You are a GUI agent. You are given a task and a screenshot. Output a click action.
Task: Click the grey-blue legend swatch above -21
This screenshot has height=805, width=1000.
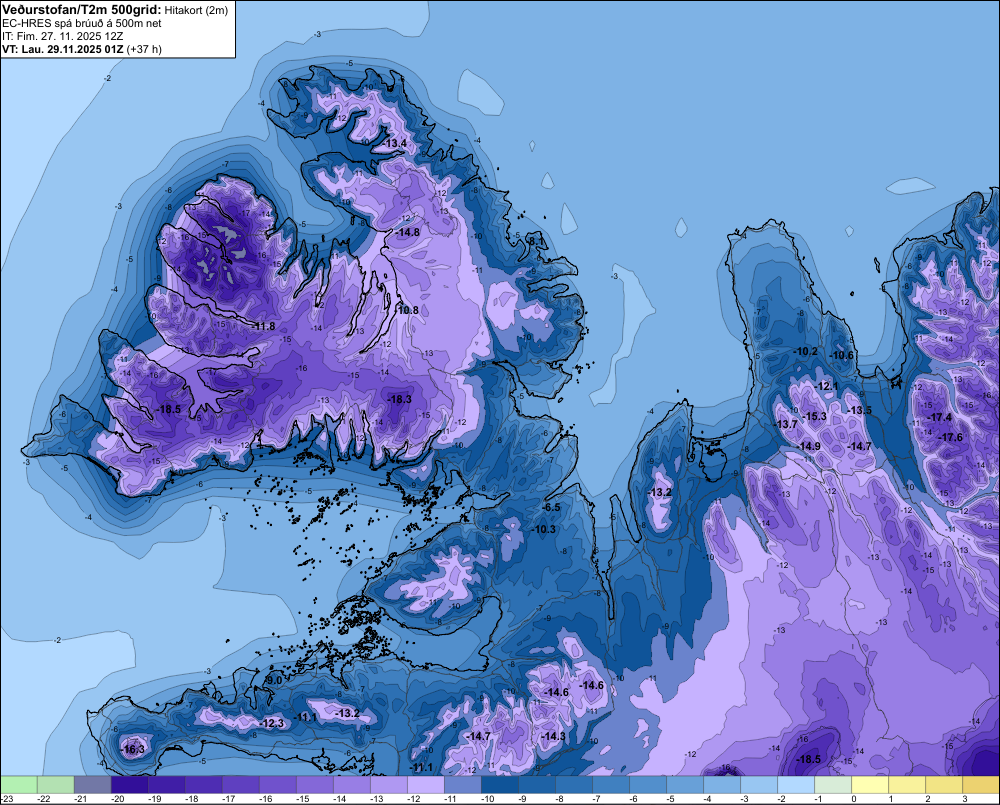pos(92,784)
